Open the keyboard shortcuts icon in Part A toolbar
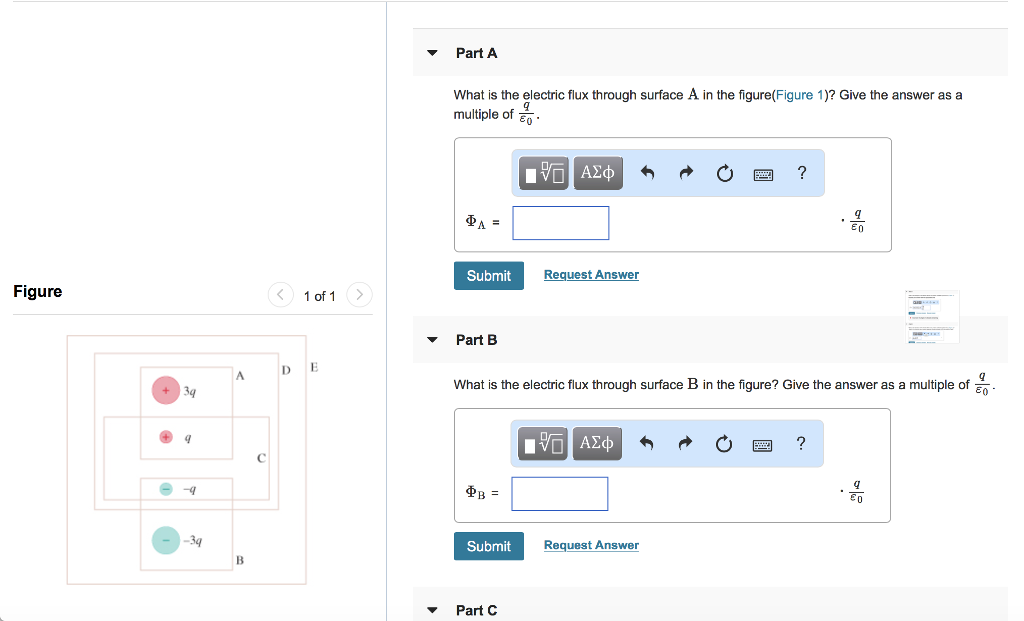 coord(762,172)
